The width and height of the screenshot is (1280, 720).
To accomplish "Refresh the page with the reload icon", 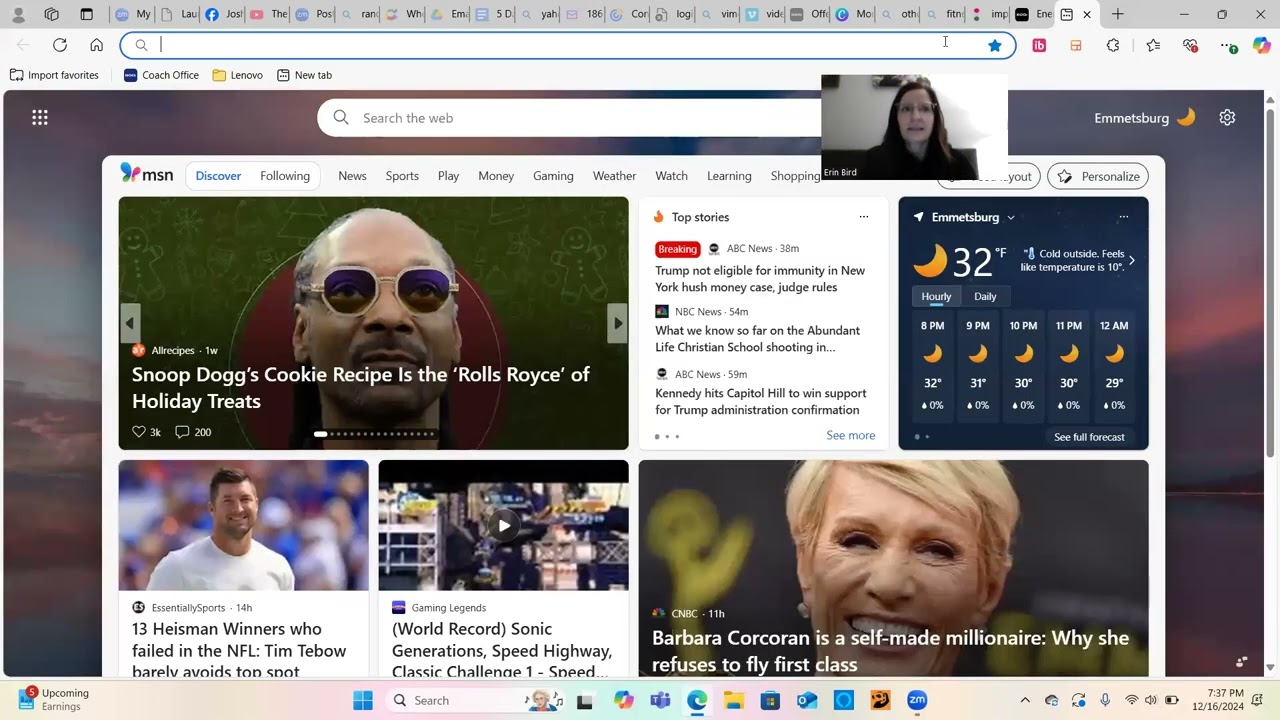I will [60, 45].
